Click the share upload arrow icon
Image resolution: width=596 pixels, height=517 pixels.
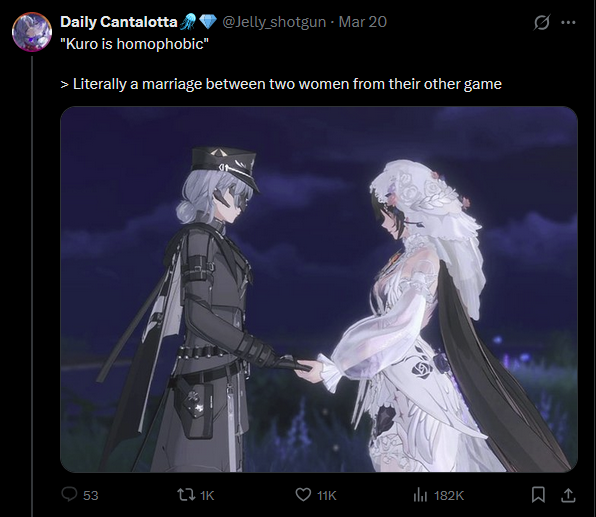568,495
